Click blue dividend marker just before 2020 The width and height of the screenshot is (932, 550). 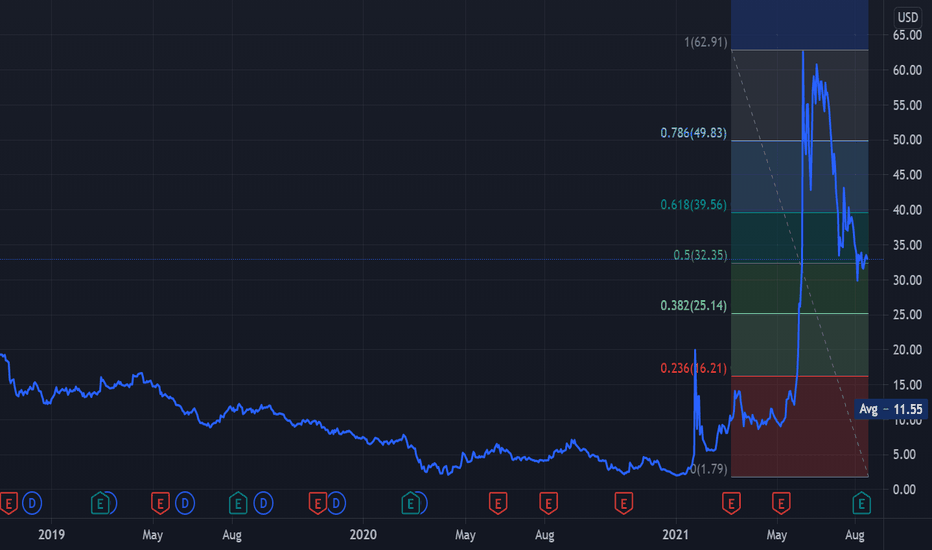click(x=336, y=504)
